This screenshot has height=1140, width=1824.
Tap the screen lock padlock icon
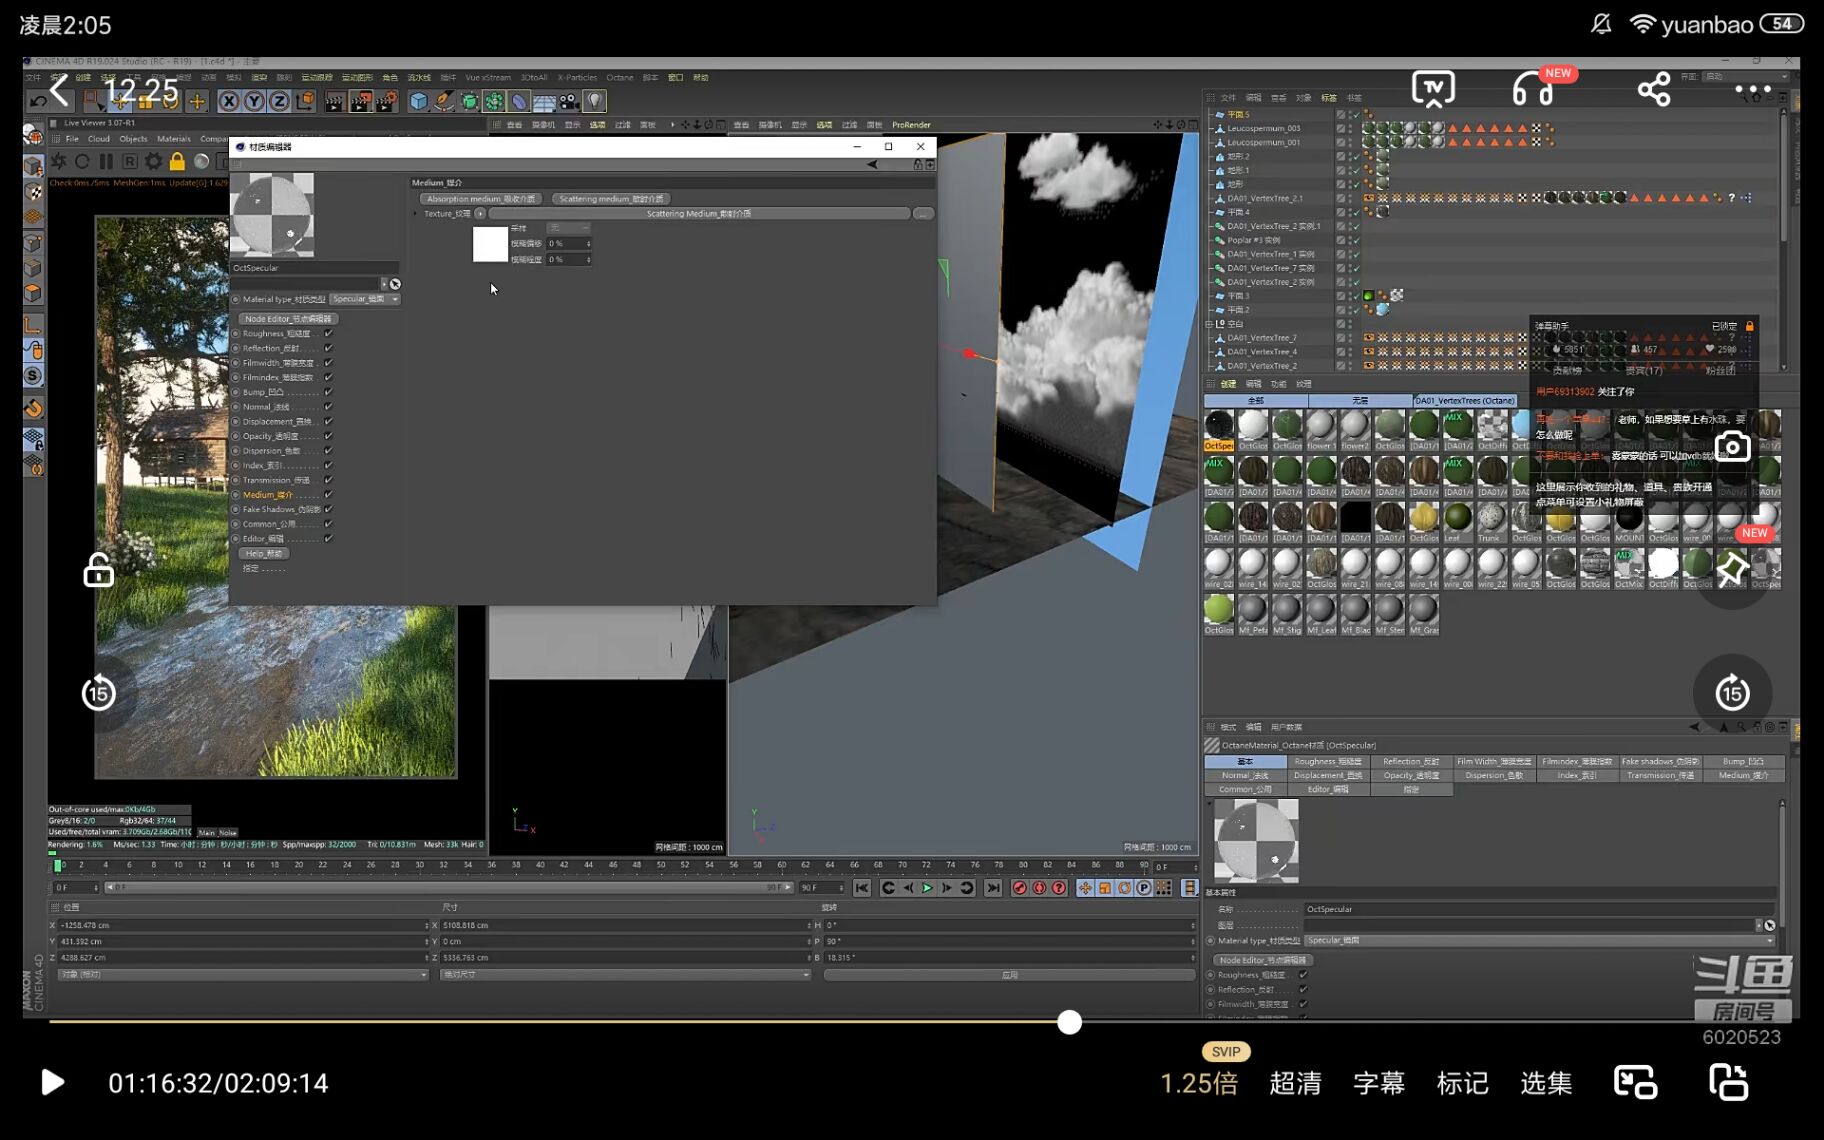(x=98, y=570)
